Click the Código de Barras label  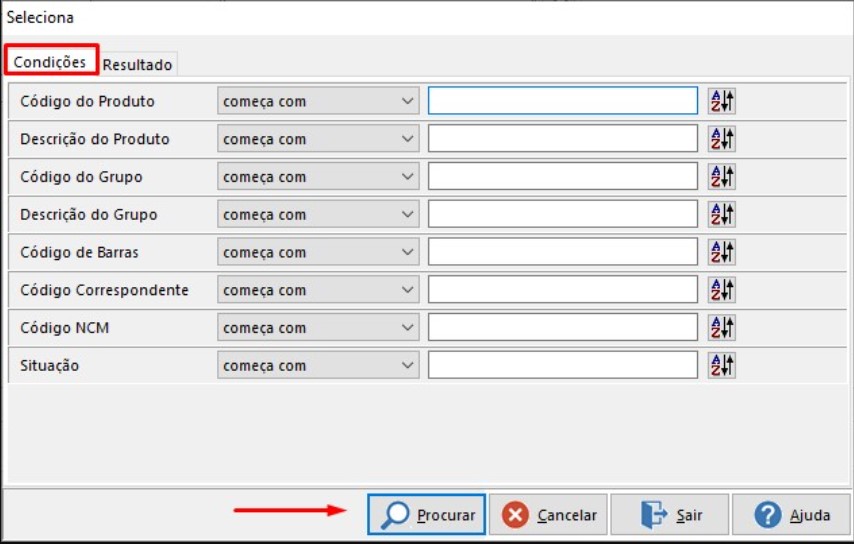(x=80, y=252)
